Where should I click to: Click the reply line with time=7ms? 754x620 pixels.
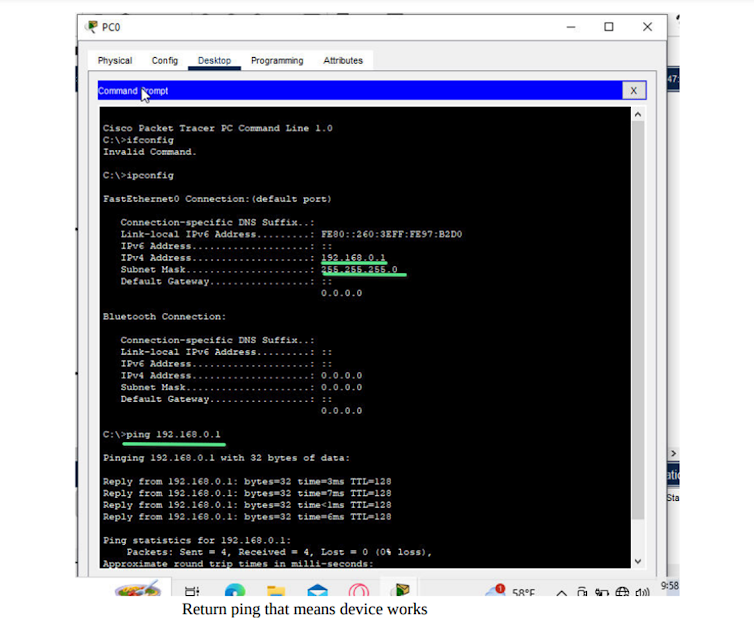247,493
